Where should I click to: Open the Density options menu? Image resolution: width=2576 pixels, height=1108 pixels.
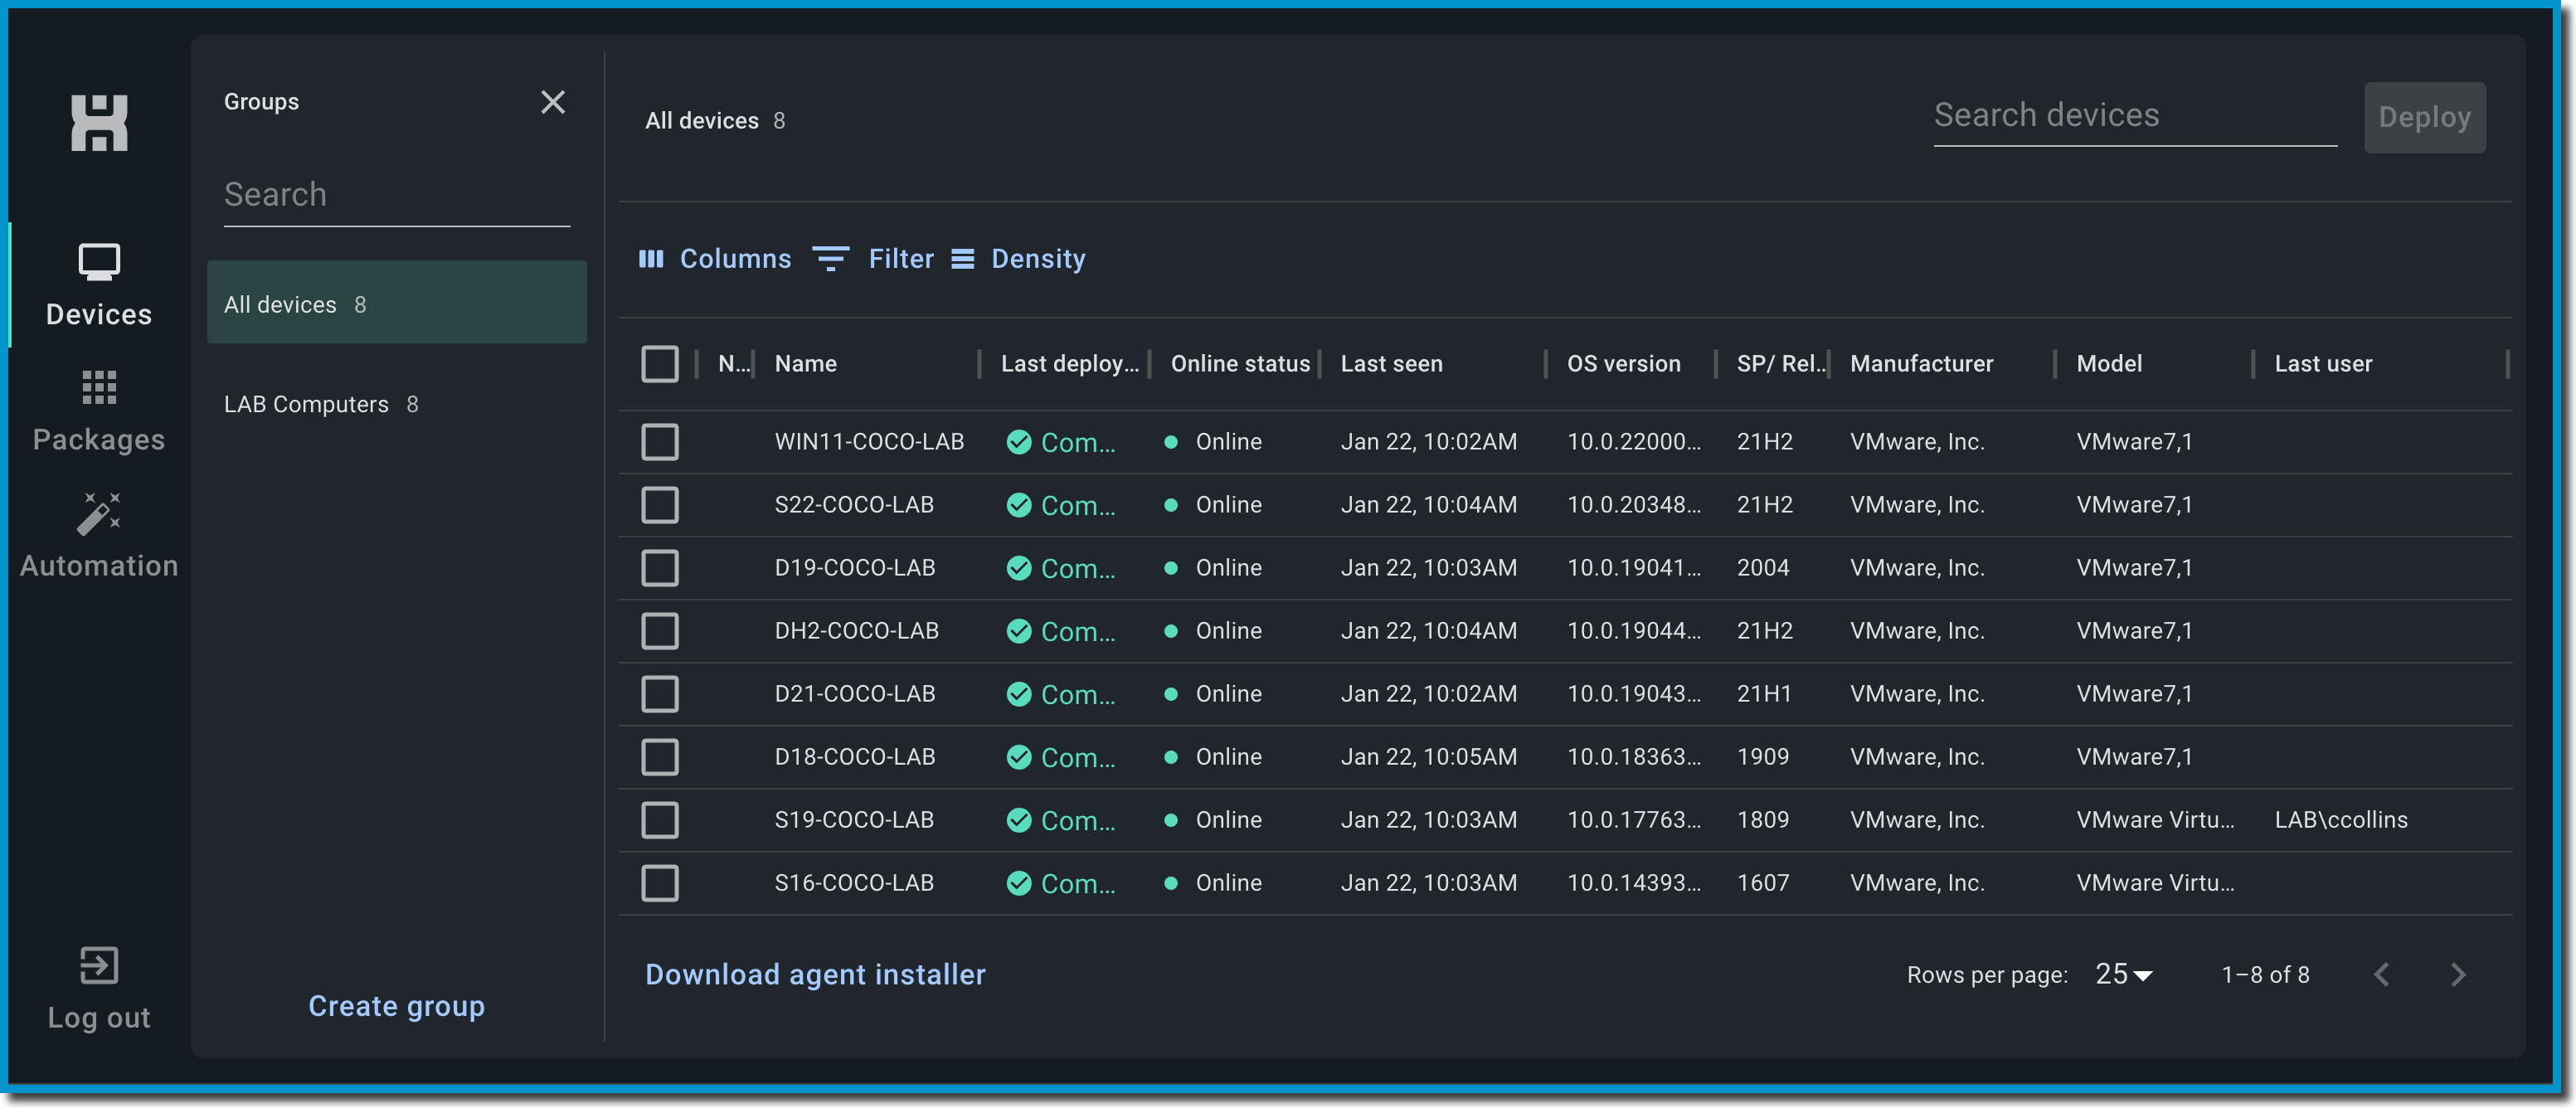[x=1017, y=259]
